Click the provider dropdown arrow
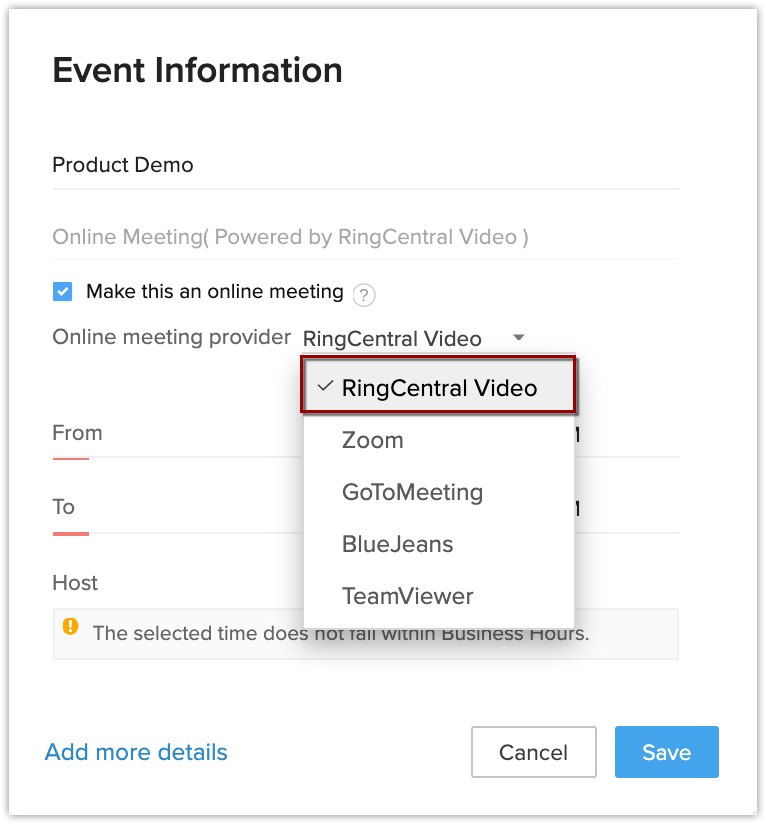 pos(517,338)
